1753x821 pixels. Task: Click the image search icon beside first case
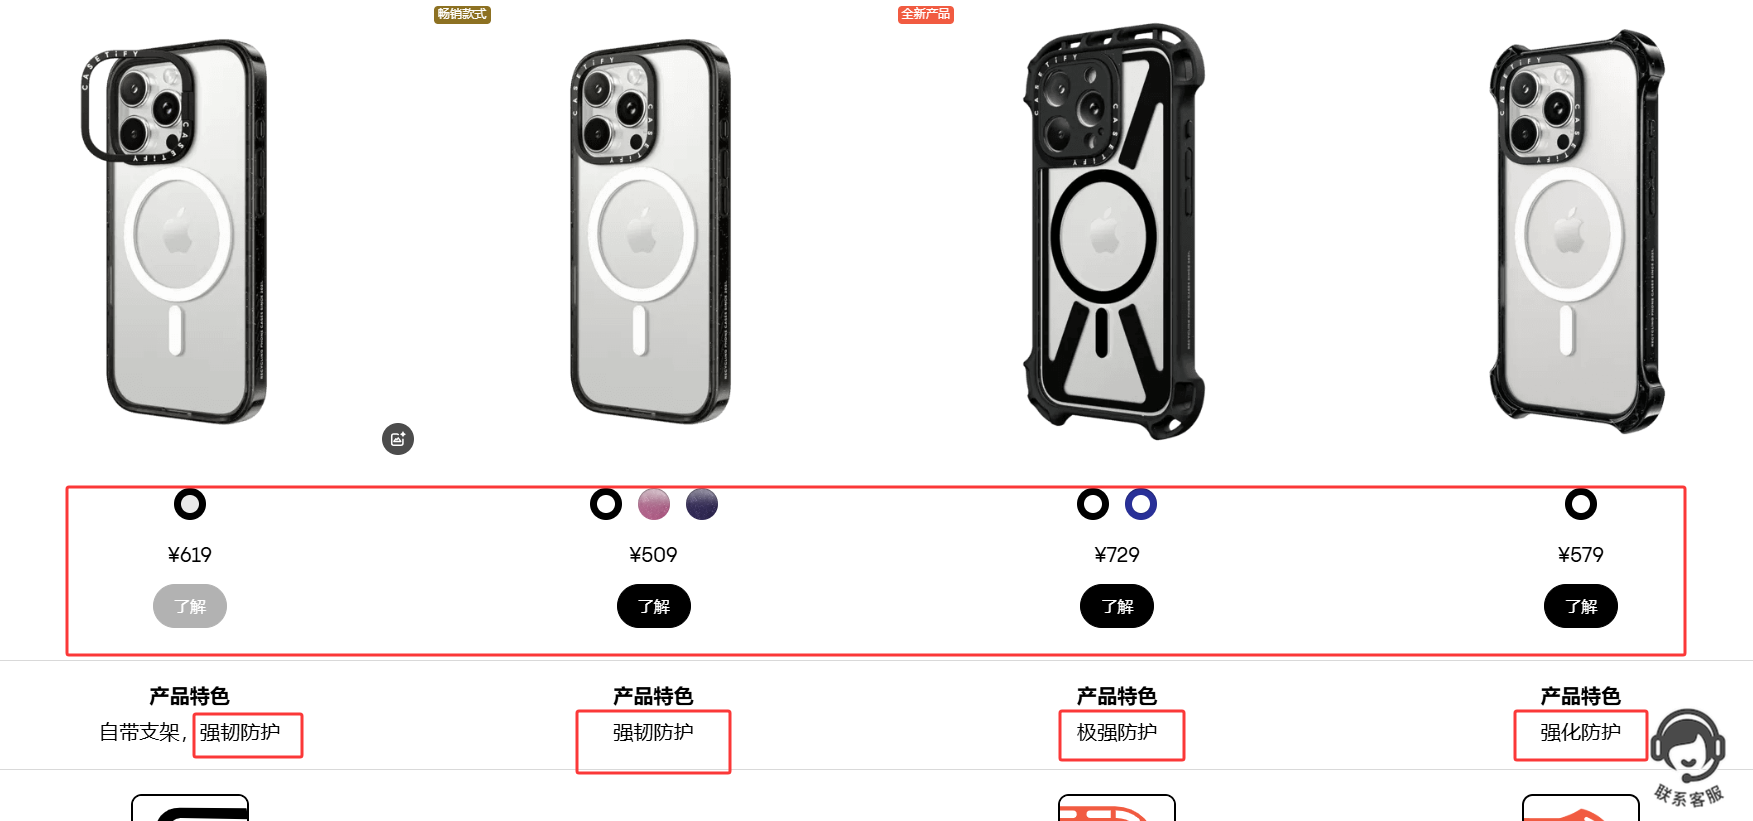[398, 439]
